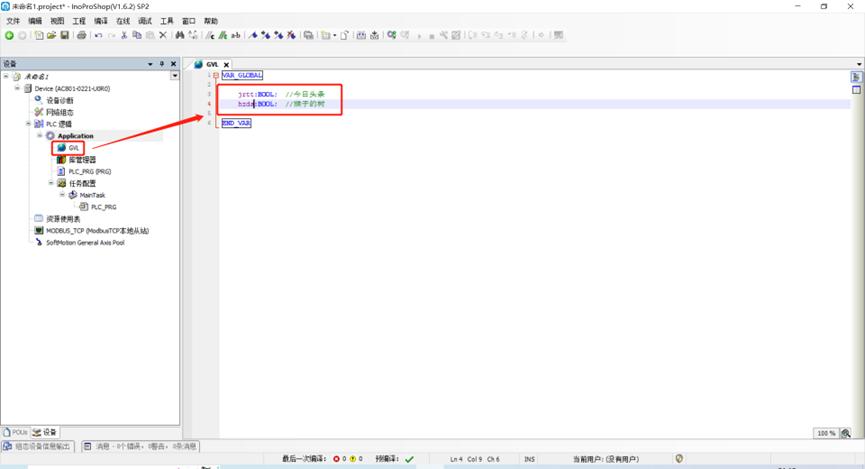Toggle pin on the 设备 panel
The width and height of the screenshot is (865, 469).
[162, 64]
